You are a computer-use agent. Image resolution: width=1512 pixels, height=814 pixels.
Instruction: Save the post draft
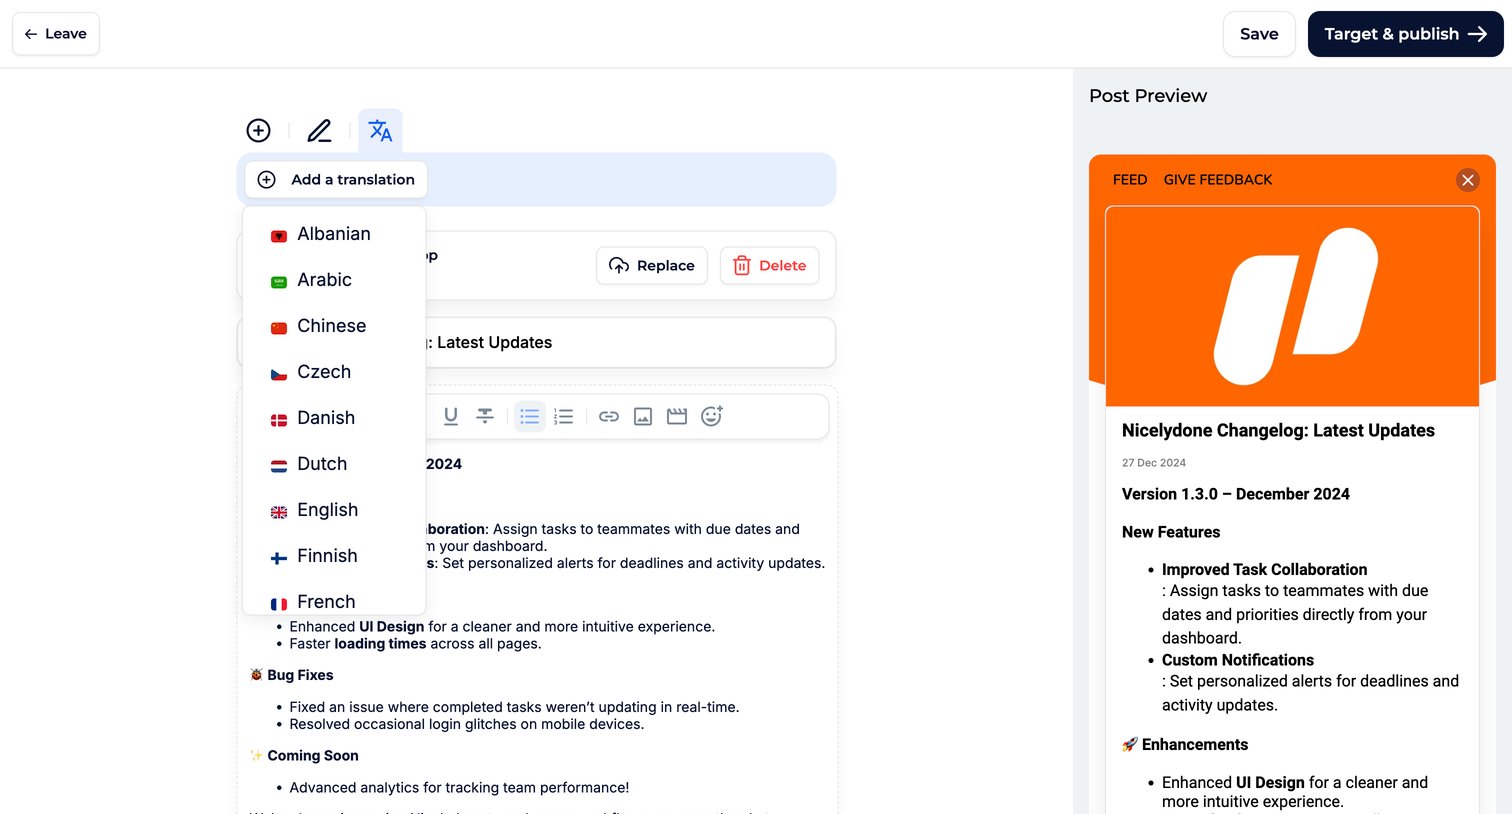(x=1259, y=34)
